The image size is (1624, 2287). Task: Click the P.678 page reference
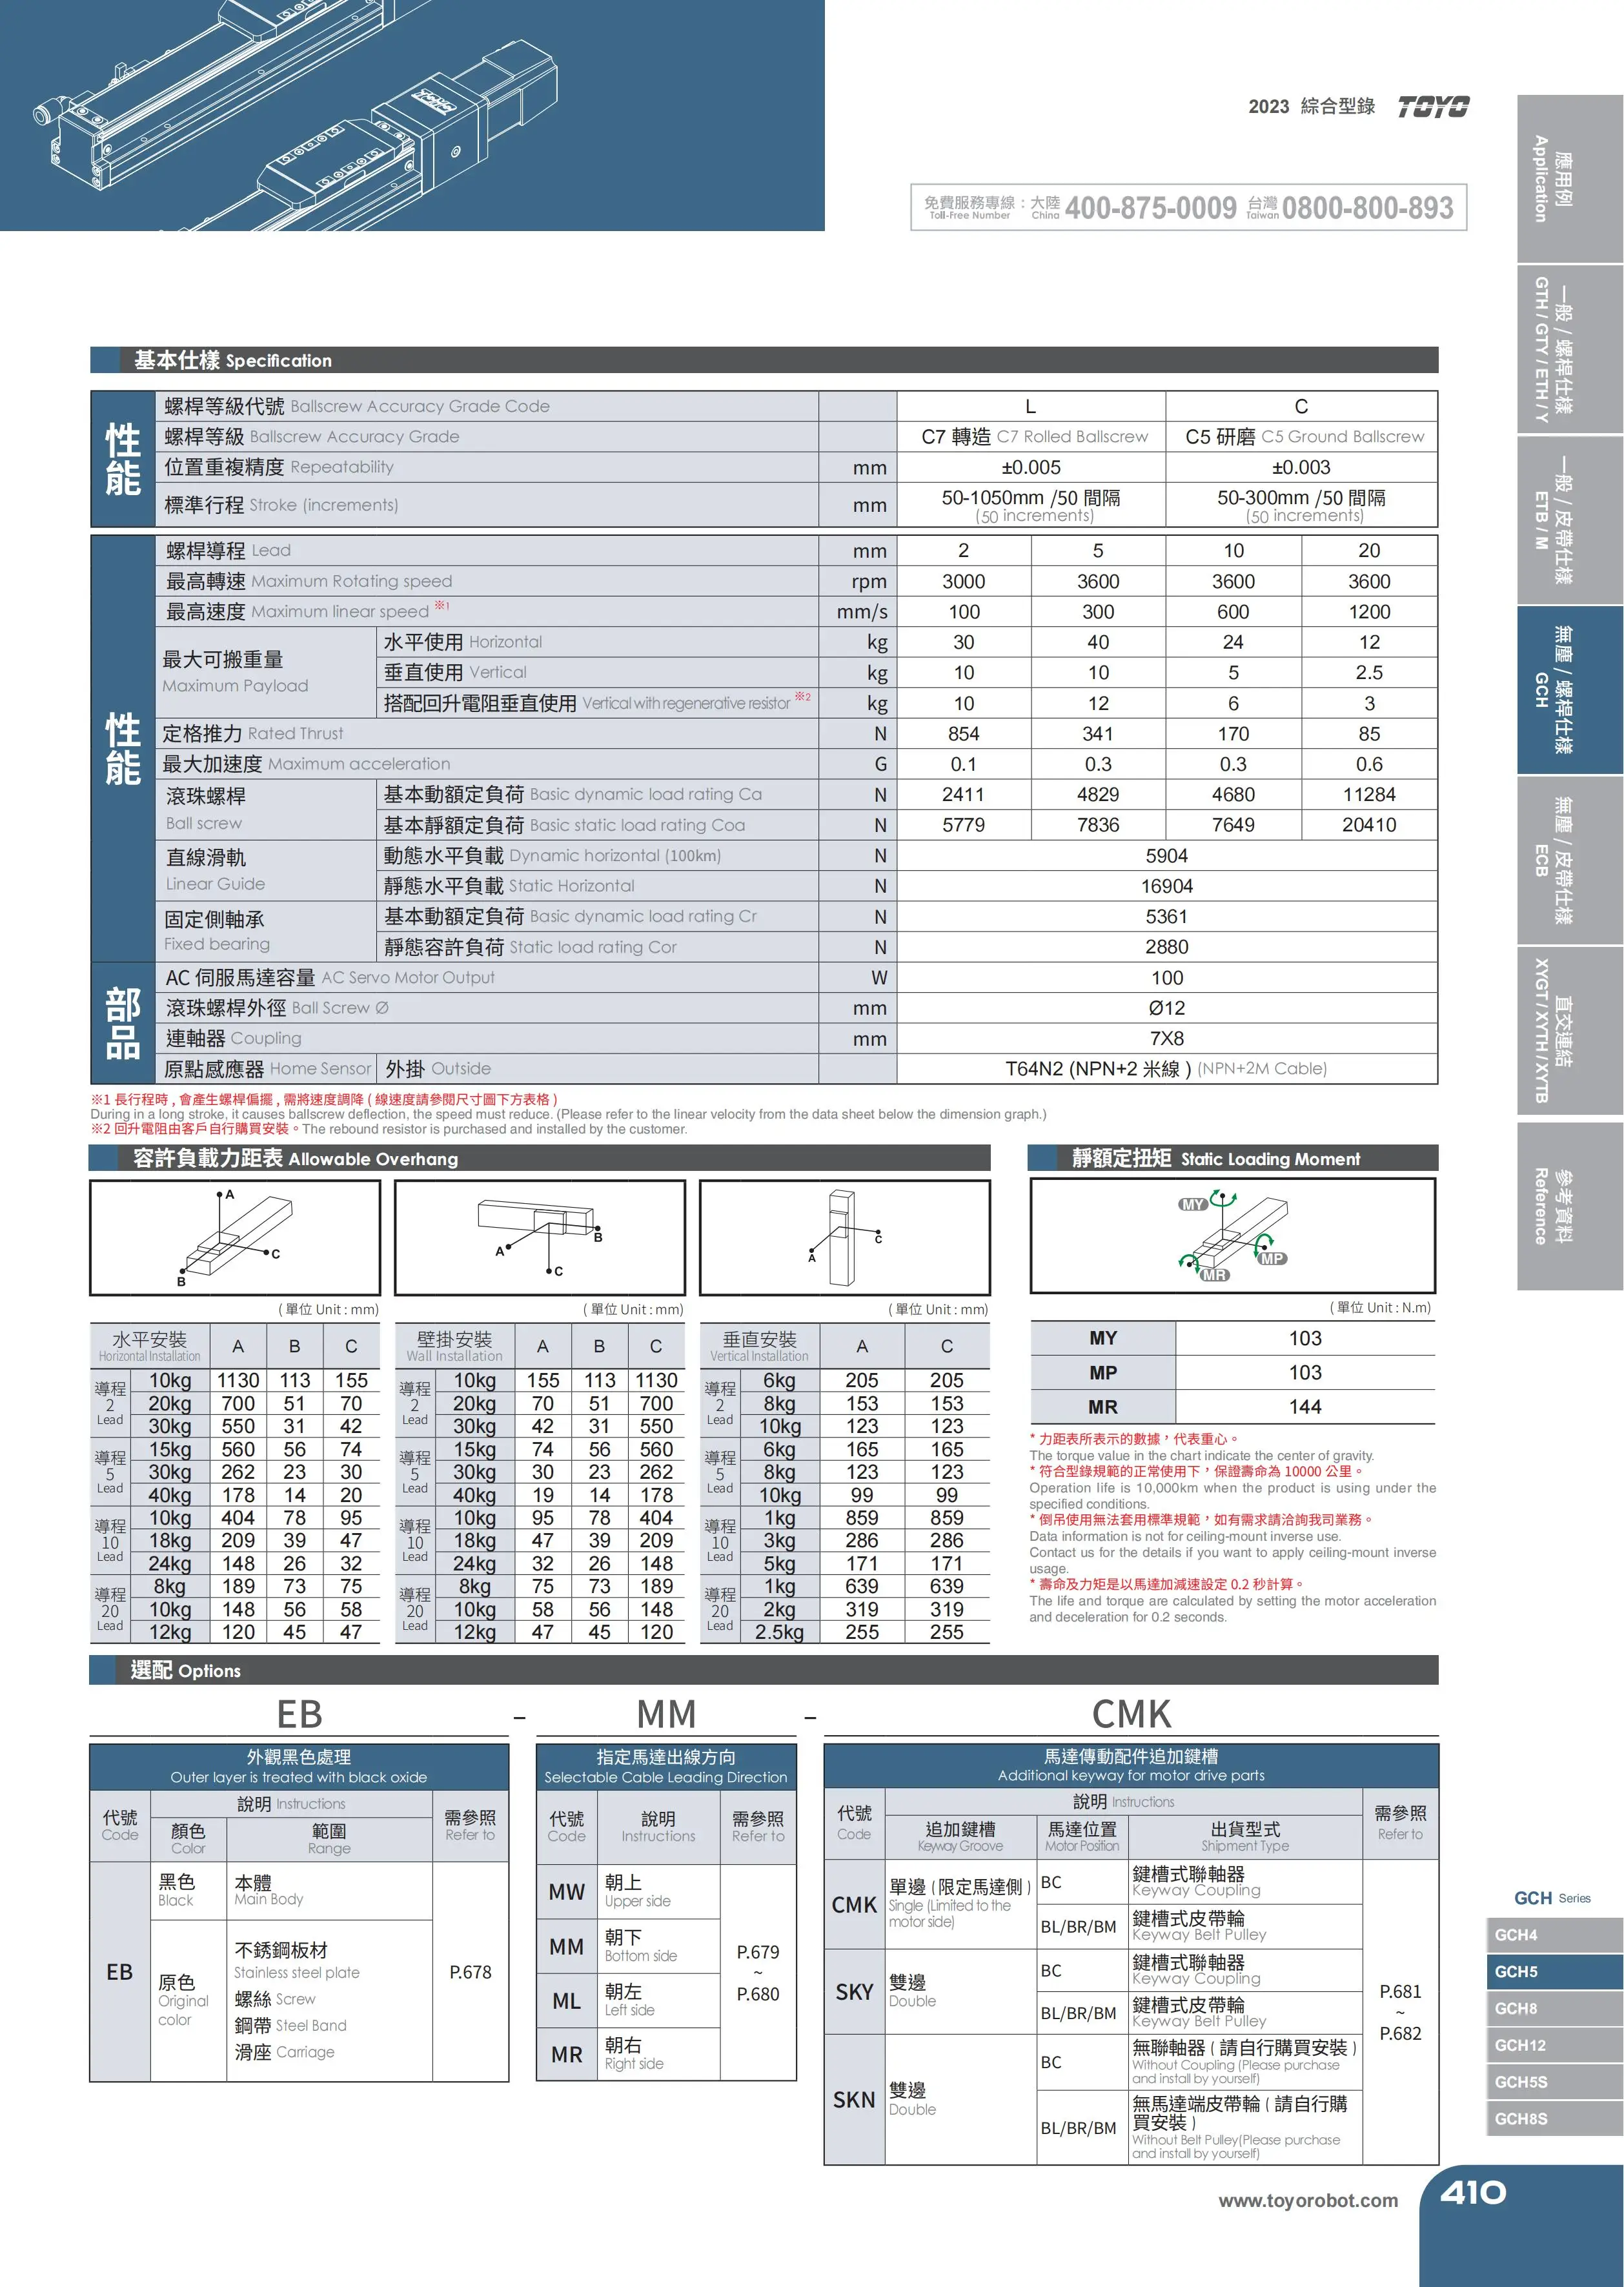(x=470, y=1972)
